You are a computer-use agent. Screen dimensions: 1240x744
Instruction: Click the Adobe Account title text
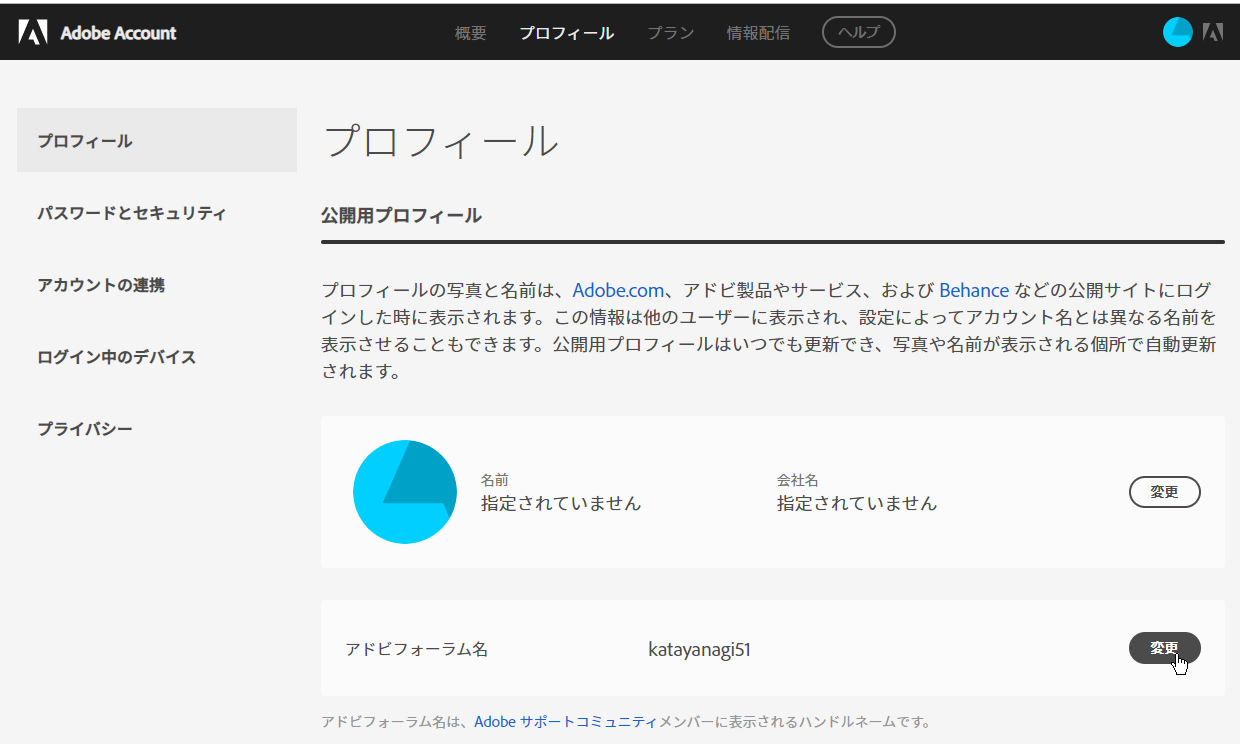pos(118,33)
